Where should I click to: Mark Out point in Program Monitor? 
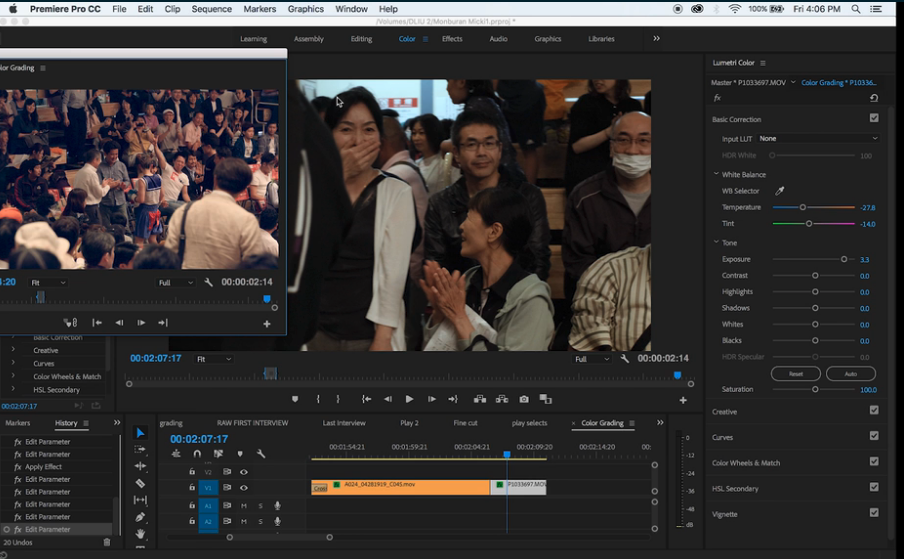(x=338, y=399)
